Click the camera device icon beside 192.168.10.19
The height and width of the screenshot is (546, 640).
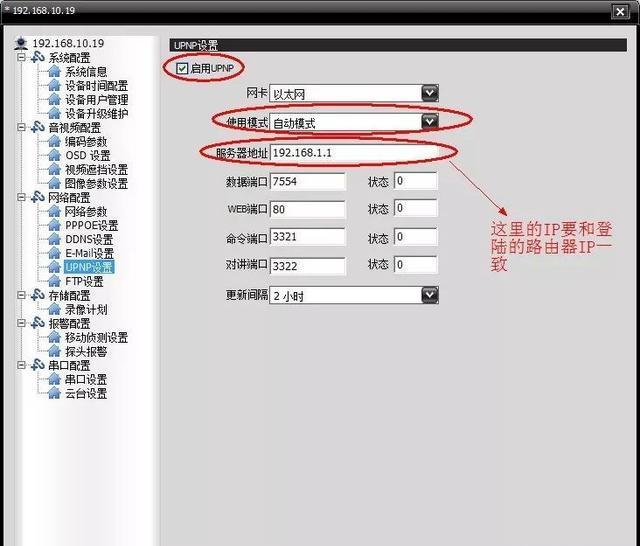[x=20, y=43]
